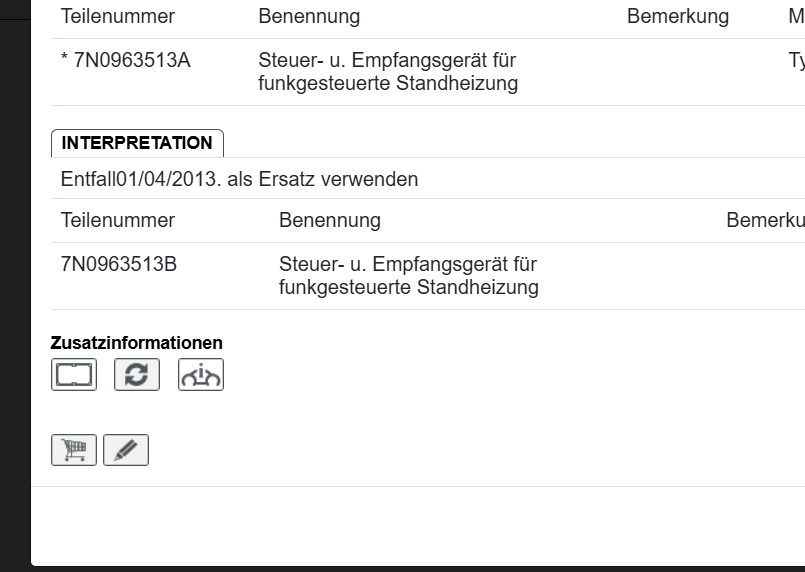The image size is (805, 572).
Task: Click the Zusatzinformationen heading
Action: tap(137, 343)
